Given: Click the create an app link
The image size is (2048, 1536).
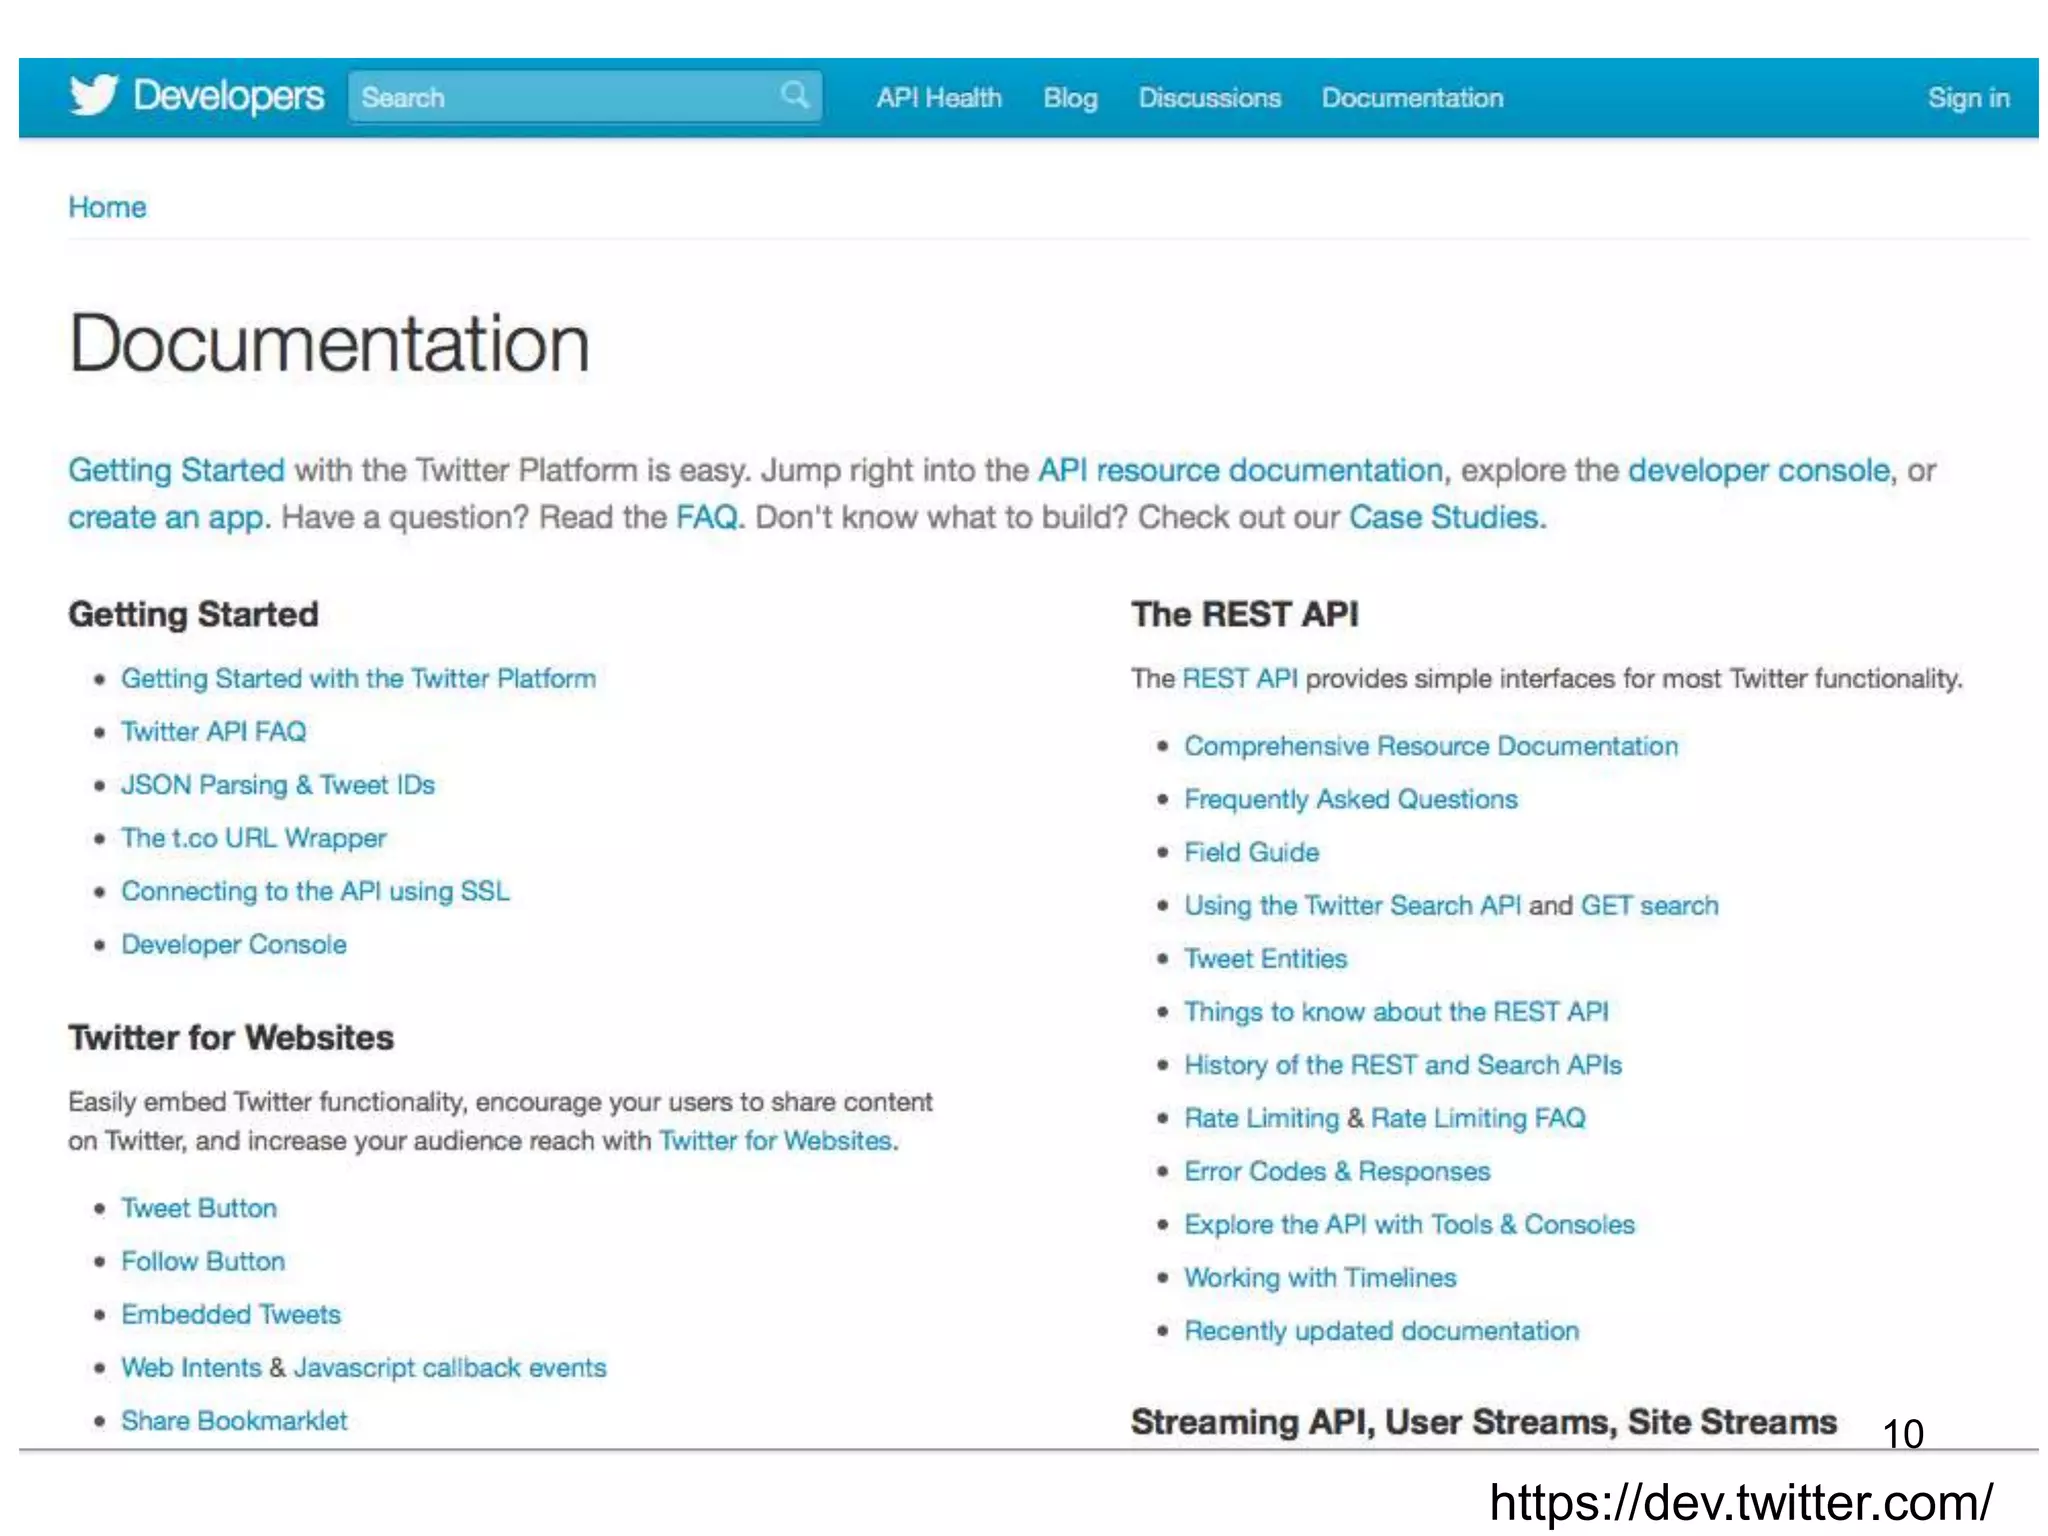Looking at the screenshot, I should click(166, 518).
